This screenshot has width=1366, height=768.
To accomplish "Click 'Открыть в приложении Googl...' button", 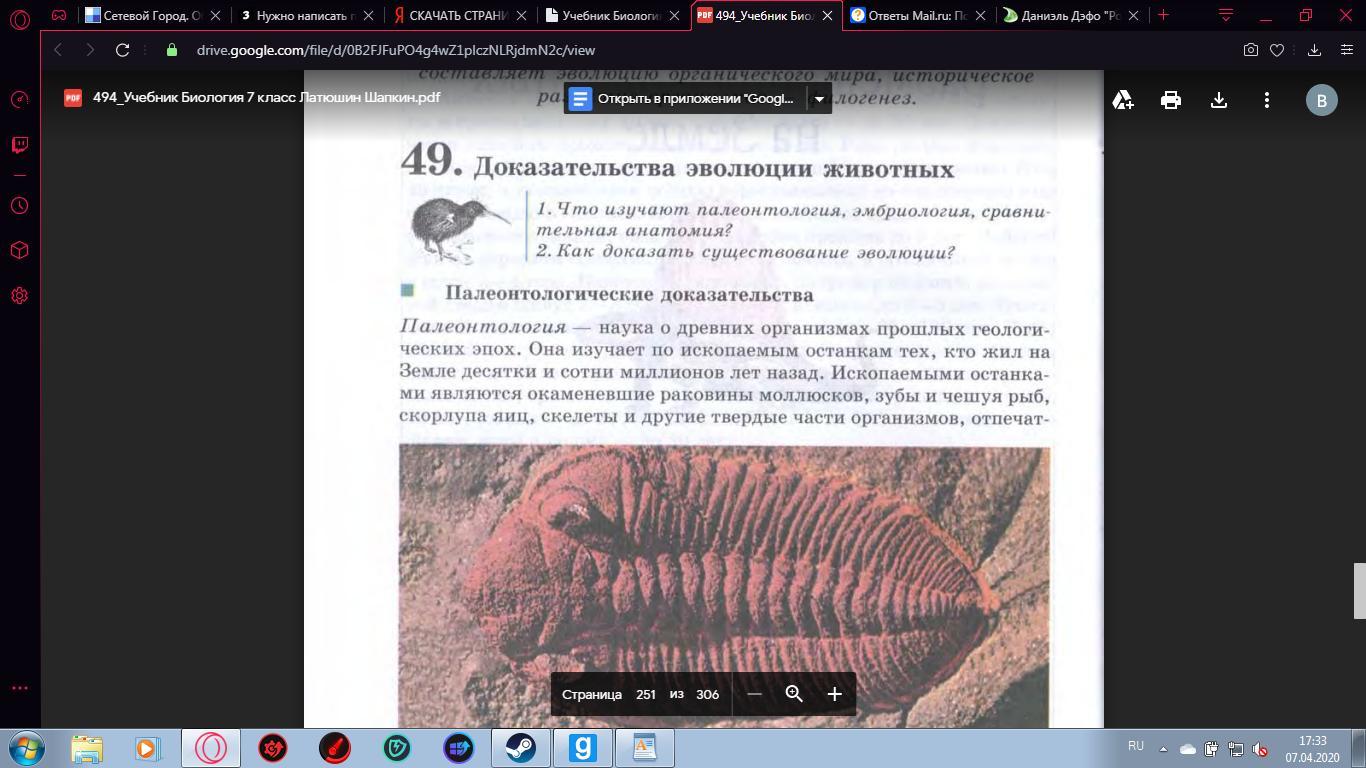I will coord(686,99).
